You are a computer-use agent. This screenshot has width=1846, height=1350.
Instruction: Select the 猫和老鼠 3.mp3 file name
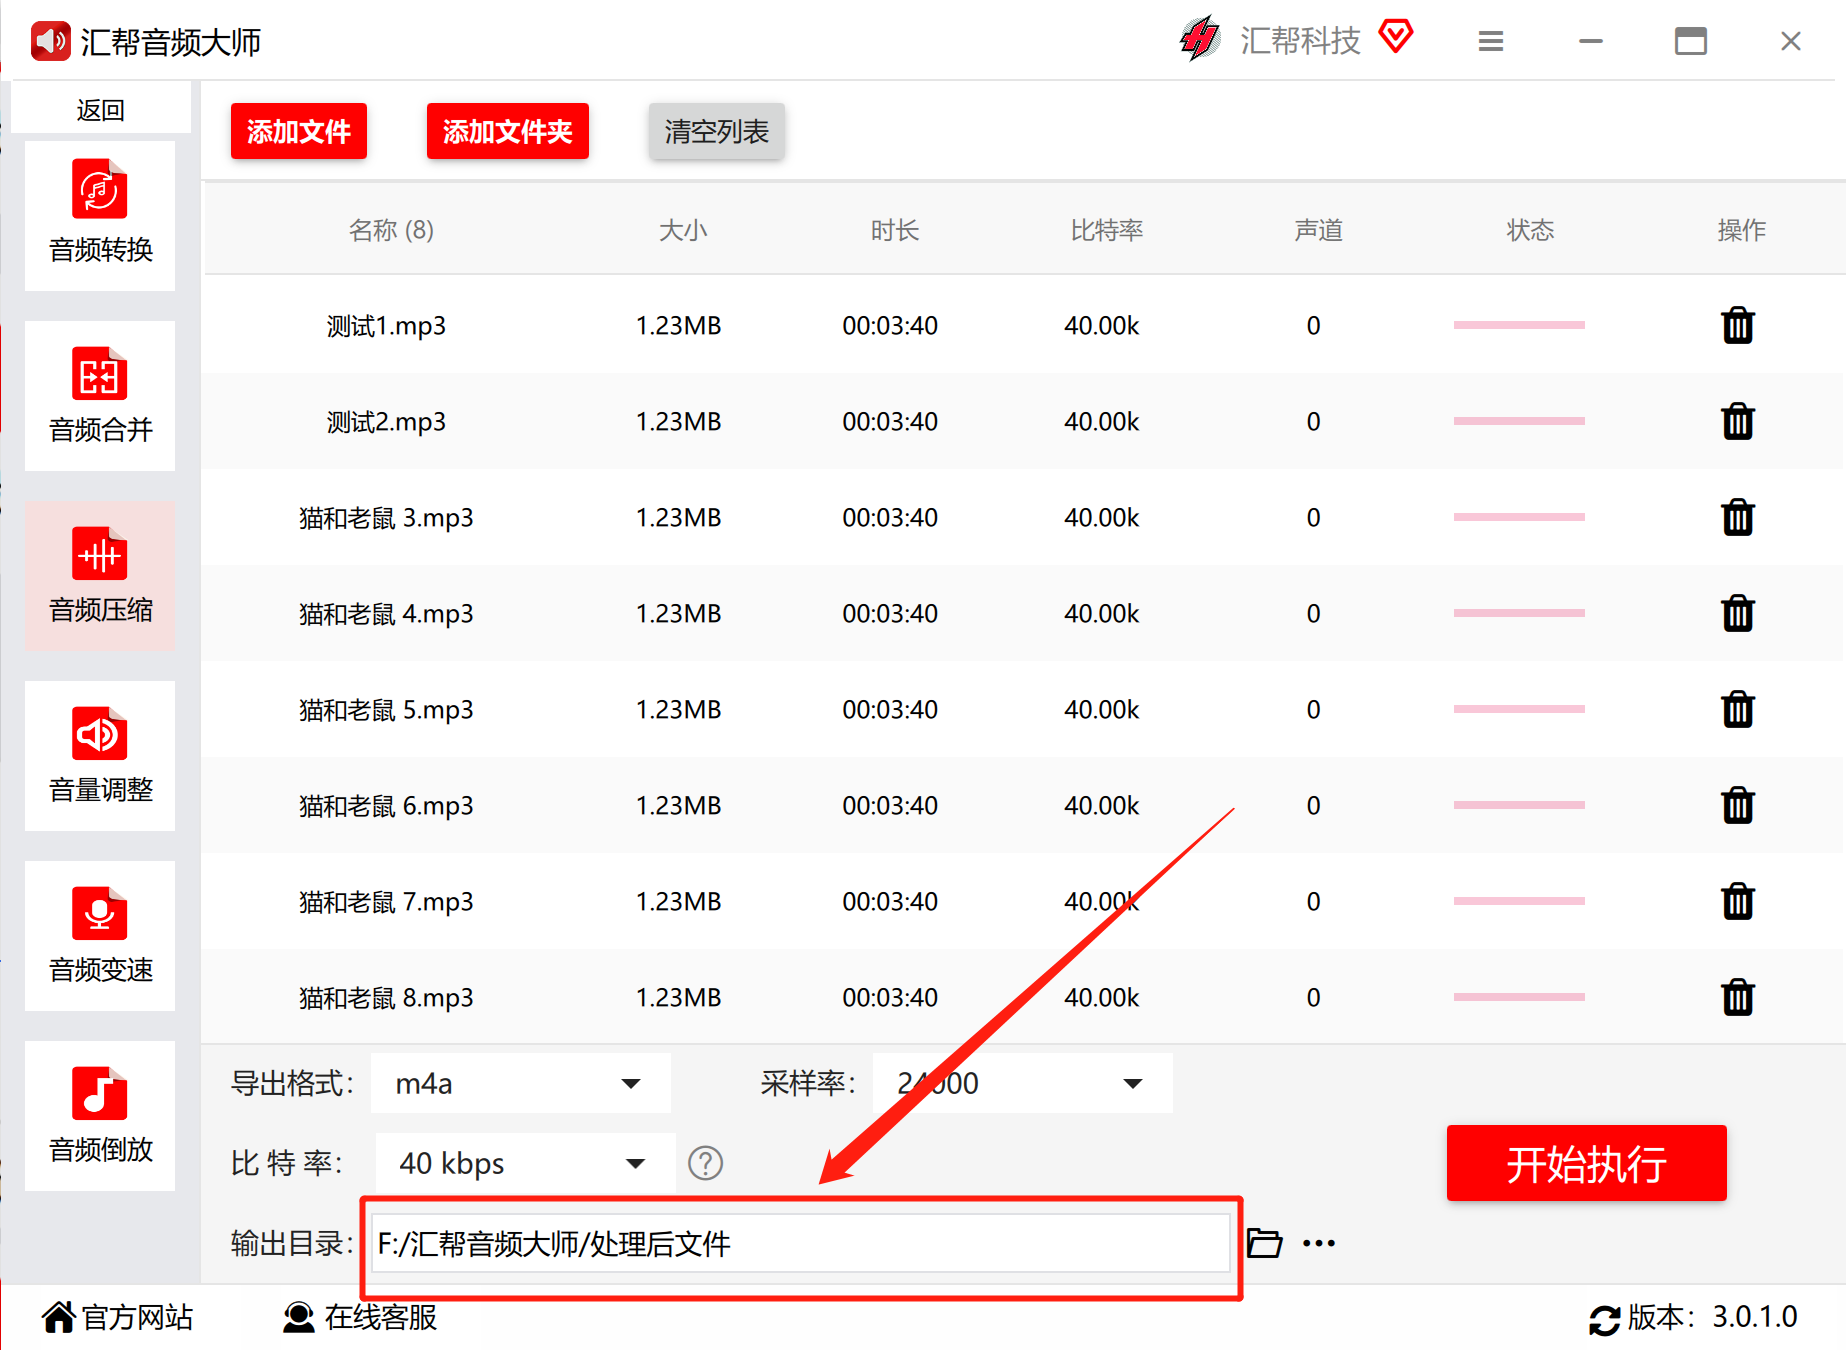click(x=386, y=517)
